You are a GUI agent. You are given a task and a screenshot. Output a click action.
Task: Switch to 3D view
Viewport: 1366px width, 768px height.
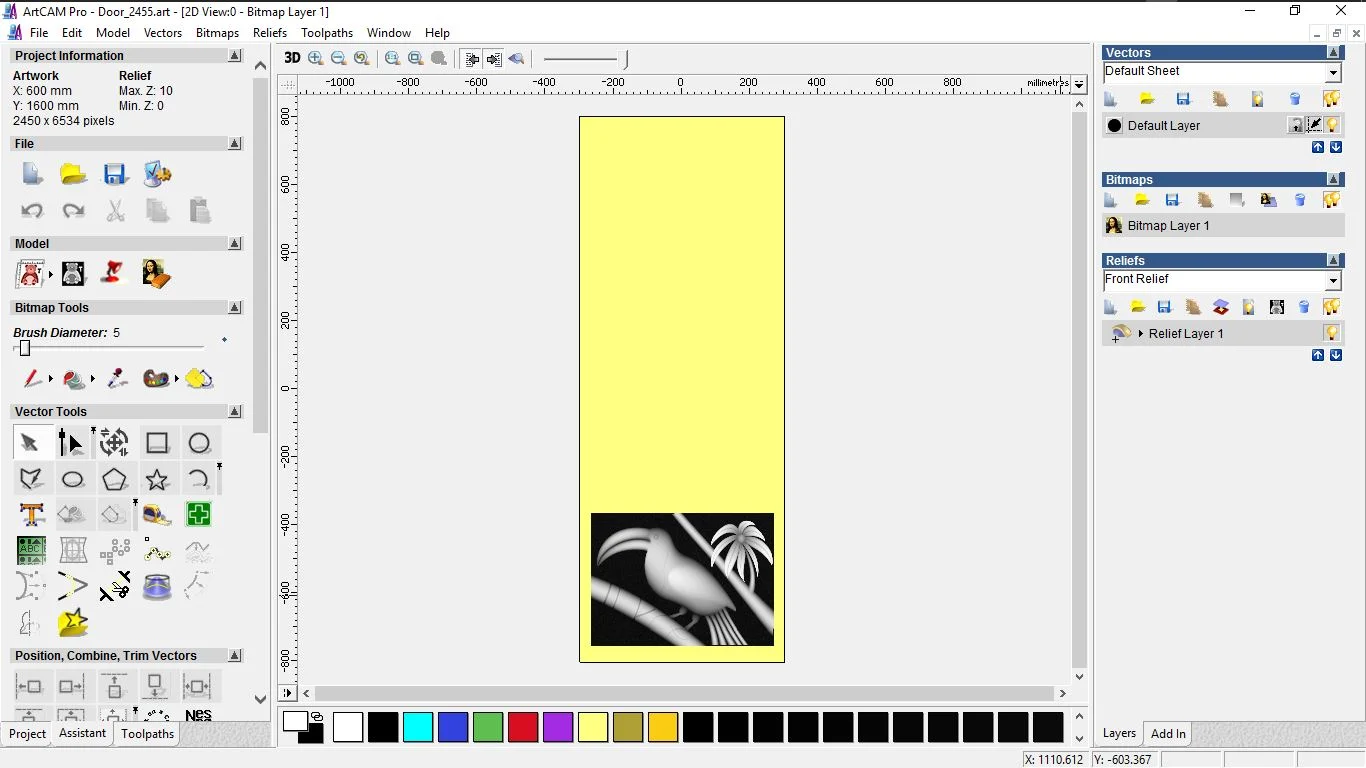292,58
